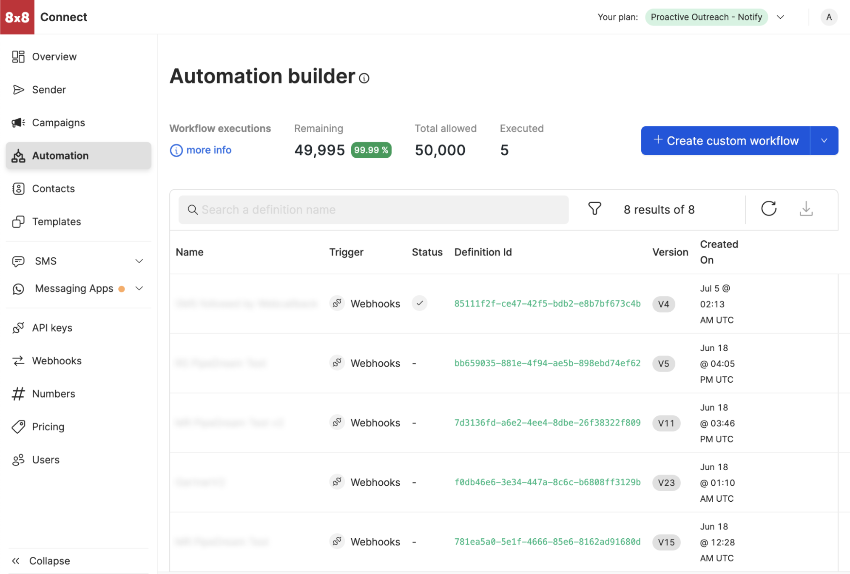
Task: Click the V11 version badge
Action: (x=666, y=423)
